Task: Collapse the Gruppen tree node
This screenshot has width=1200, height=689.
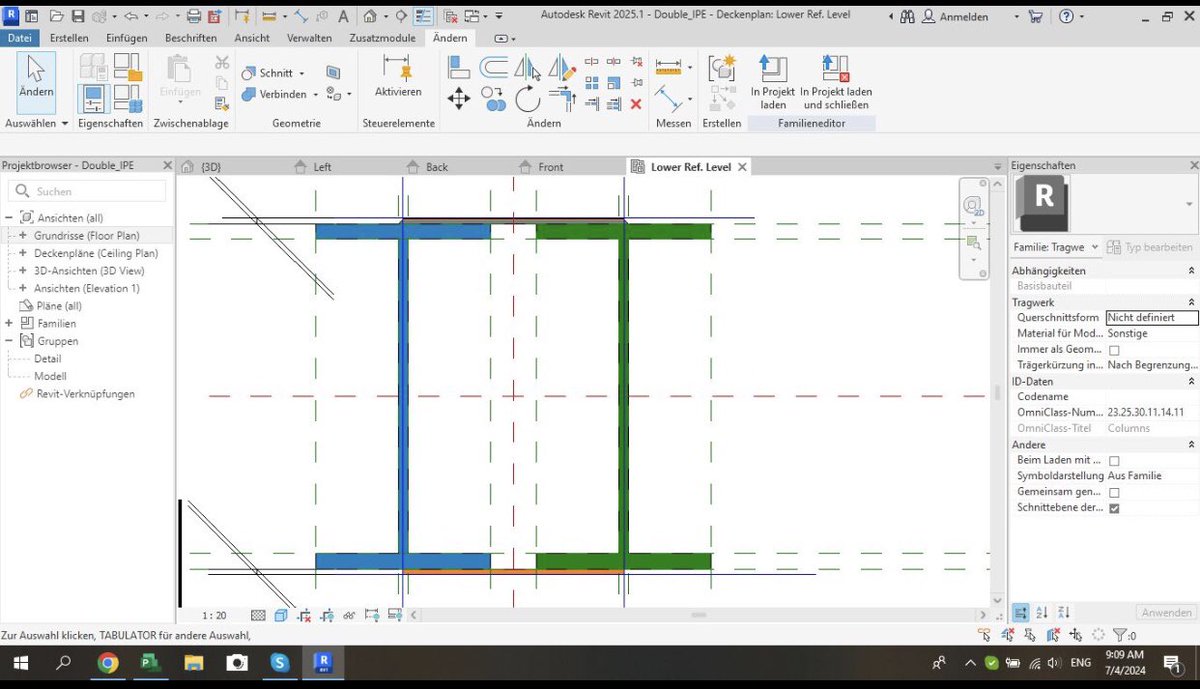Action: 9,341
